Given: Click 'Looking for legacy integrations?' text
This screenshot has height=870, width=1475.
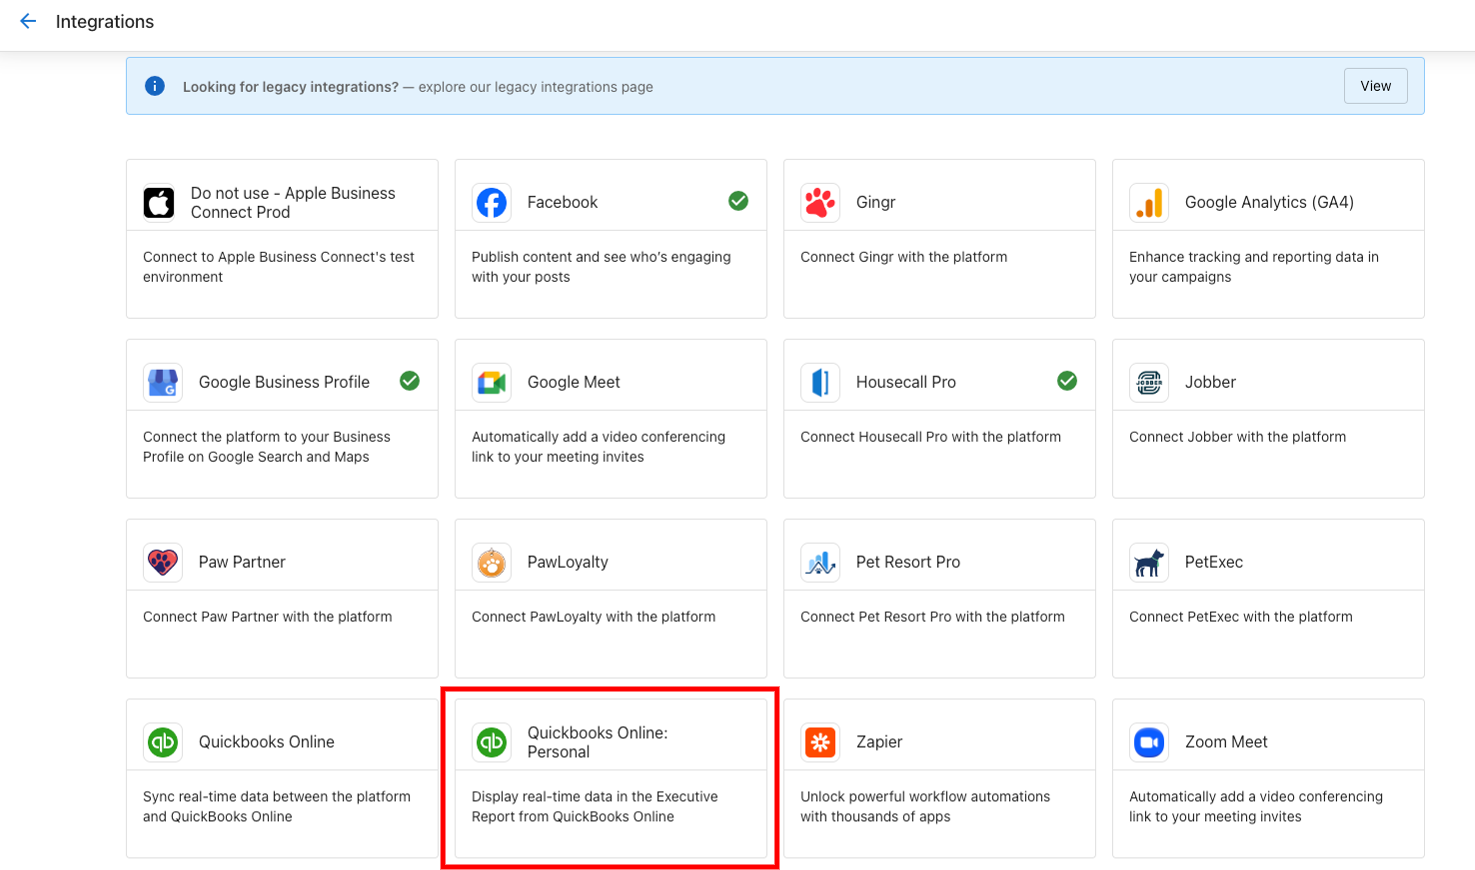Looking at the screenshot, I should point(290,87).
